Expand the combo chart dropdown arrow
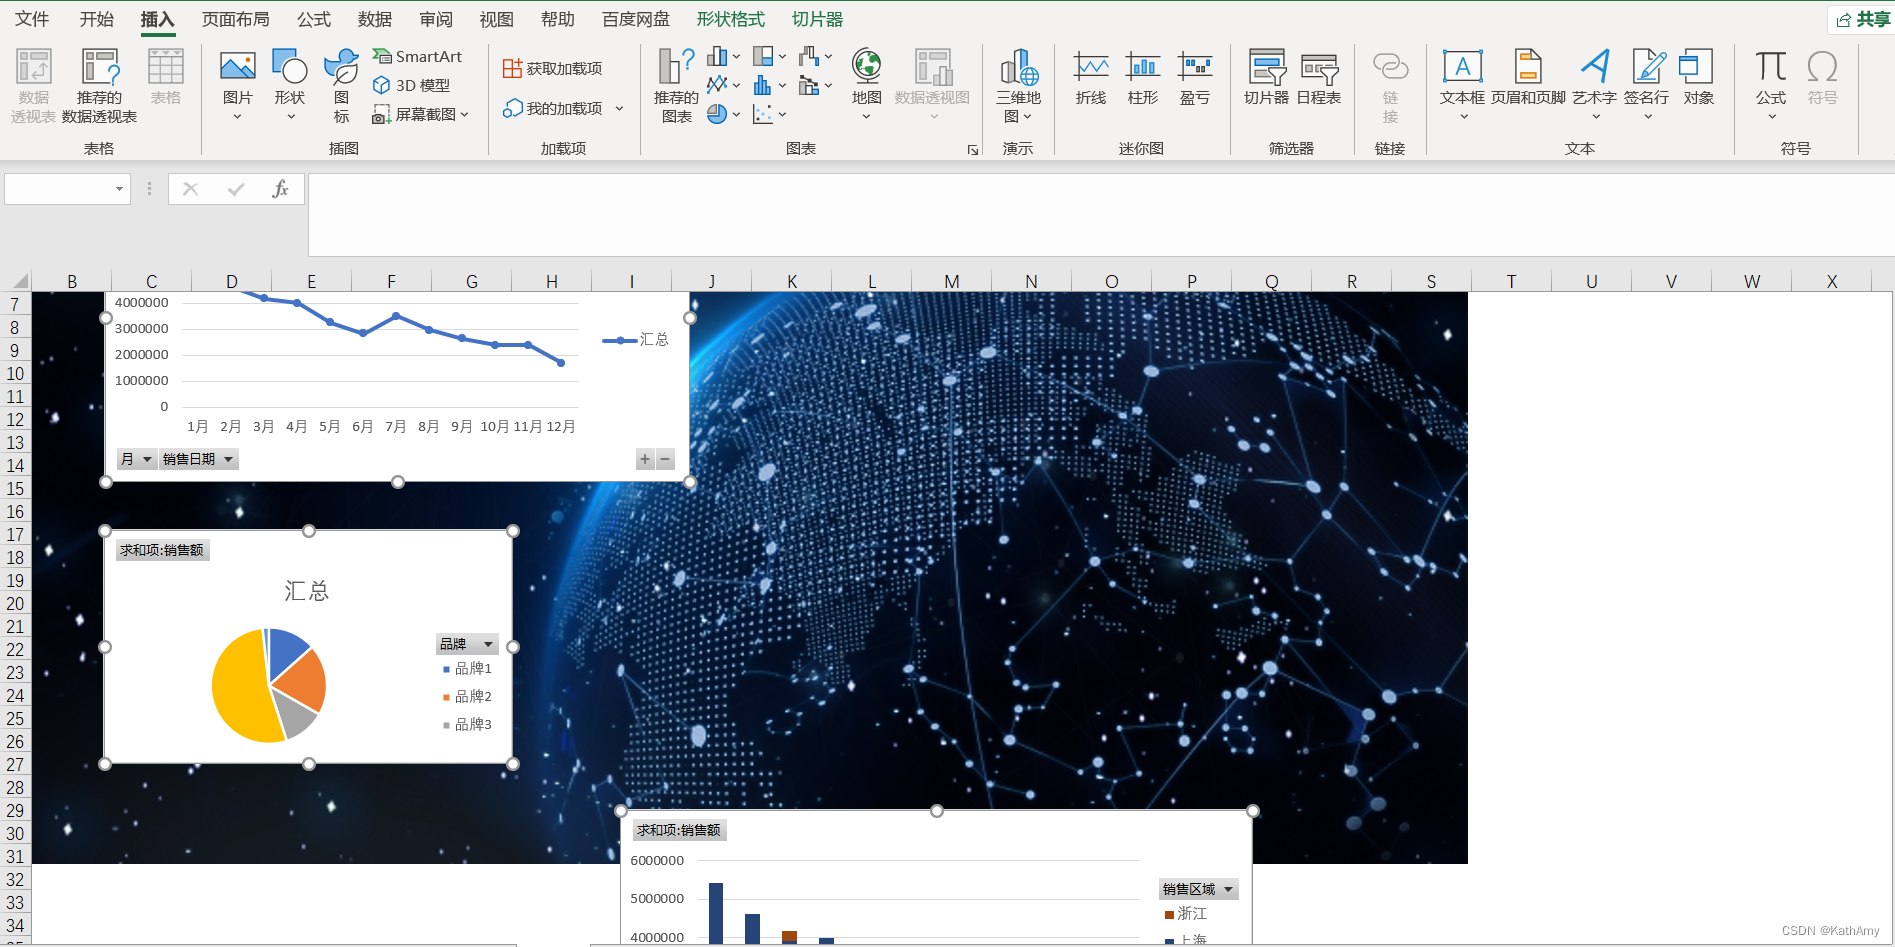This screenshot has height=947, width=1895. click(x=828, y=85)
